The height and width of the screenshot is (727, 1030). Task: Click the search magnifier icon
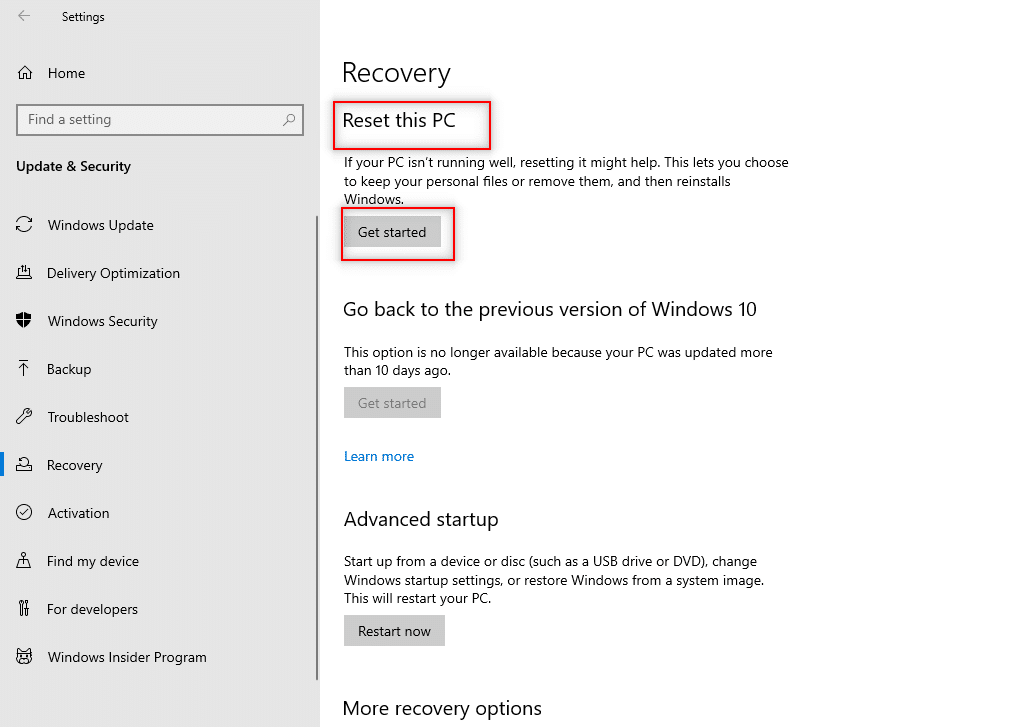click(289, 120)
